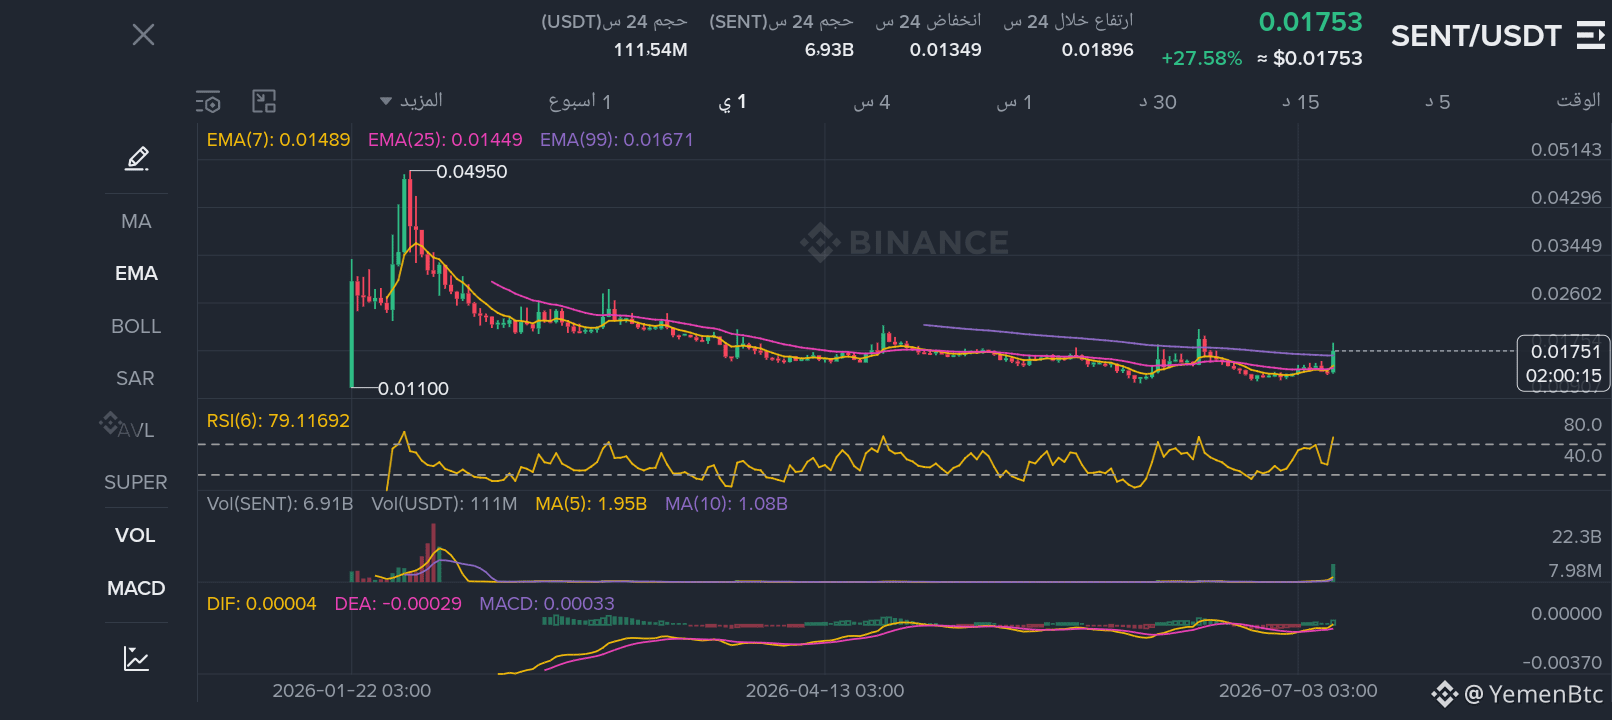The image size is (1612, 720).
Task: Toggle the VOL sub-indicator
Action: (x=136, y=535)
